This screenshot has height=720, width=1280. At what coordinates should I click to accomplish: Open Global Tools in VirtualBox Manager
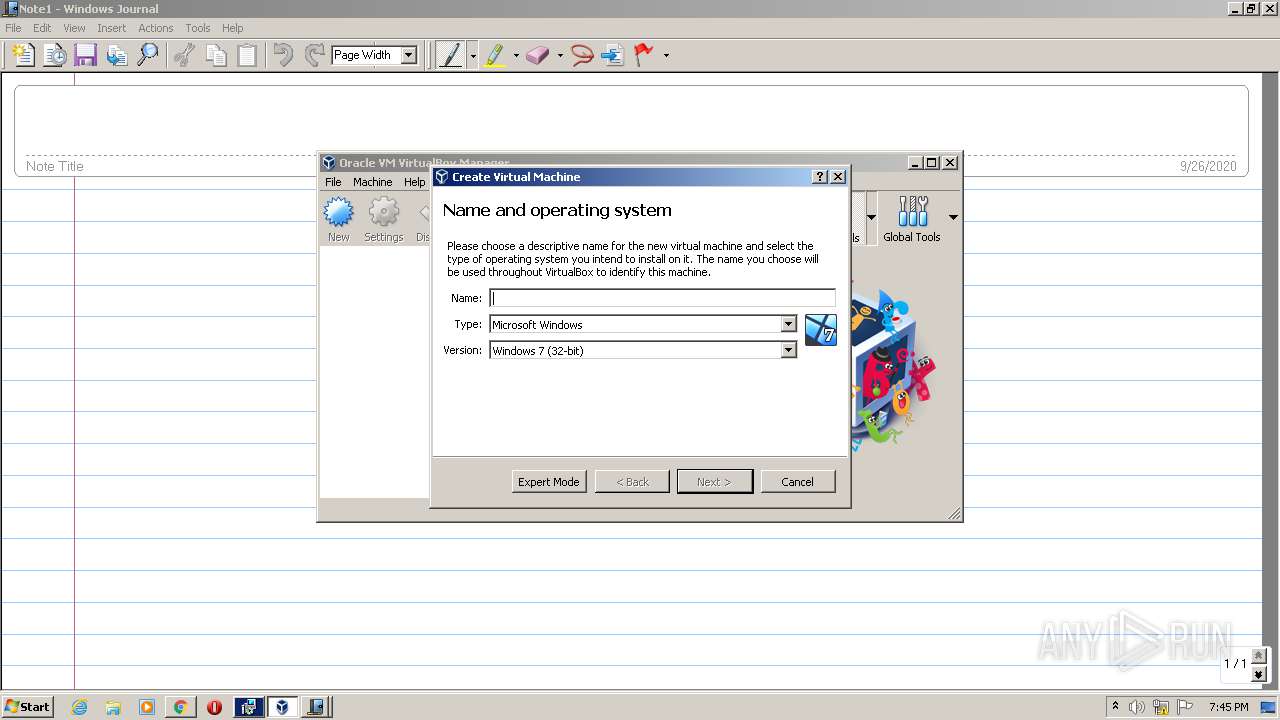tap(912, 219)
